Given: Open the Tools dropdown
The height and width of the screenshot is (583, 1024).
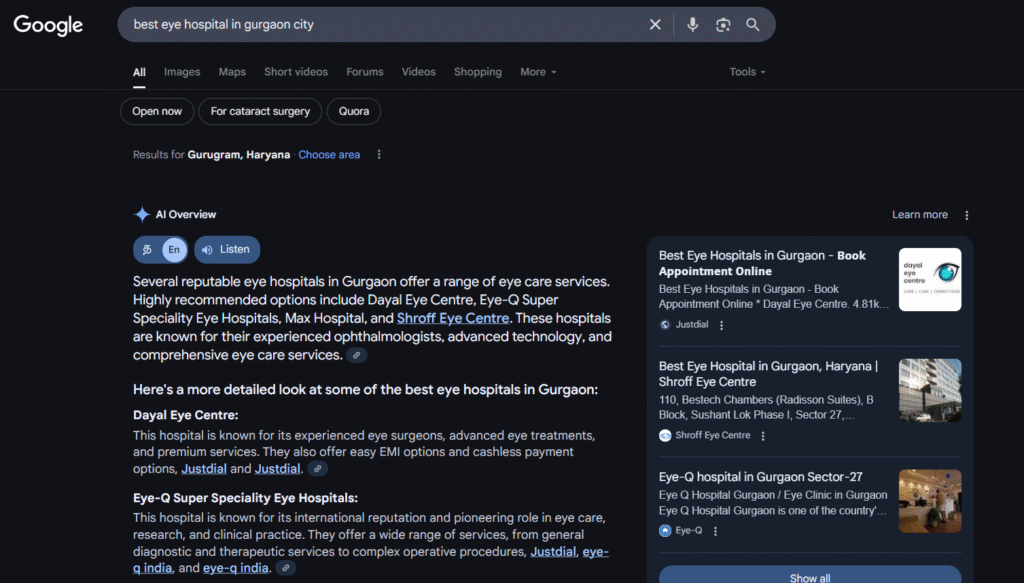Looking at the screenshot, I should tap(747, 72).
